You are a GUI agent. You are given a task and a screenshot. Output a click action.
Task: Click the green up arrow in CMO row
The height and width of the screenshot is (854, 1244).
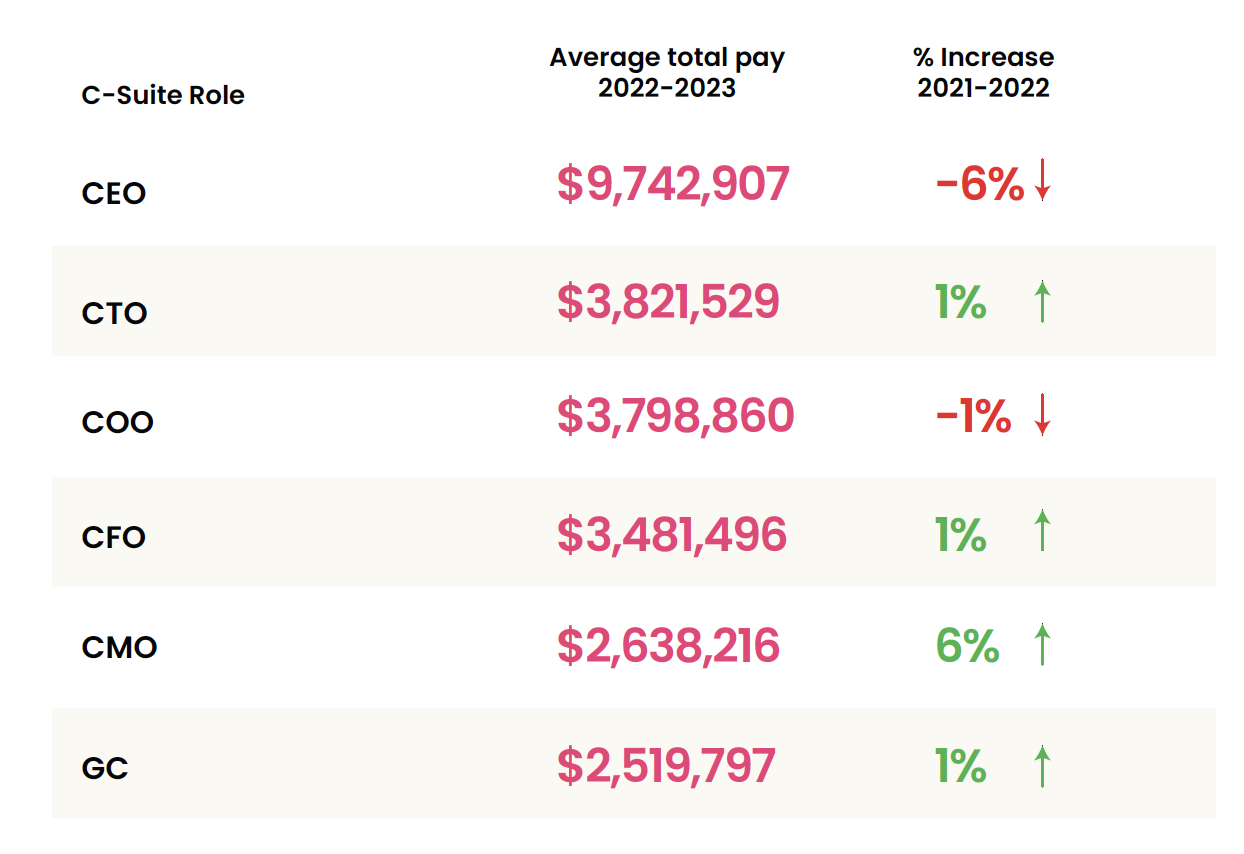1042,645
